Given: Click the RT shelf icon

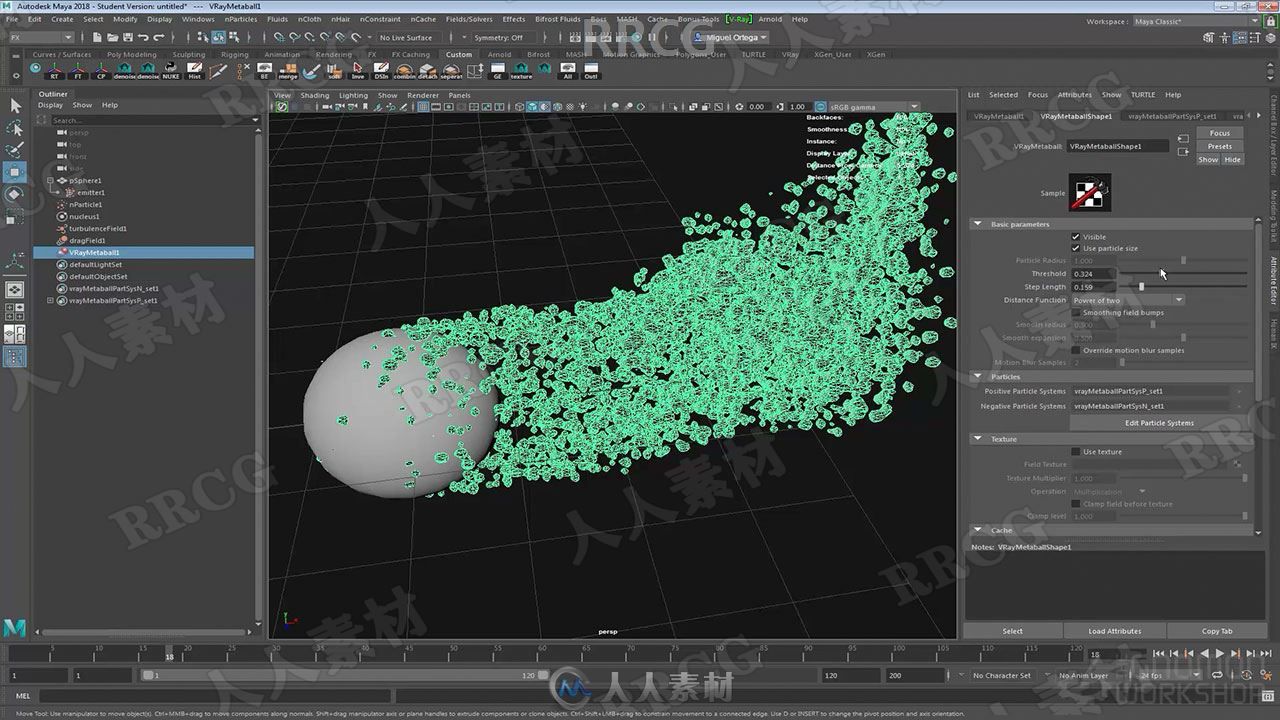Looking at the screenshot, I should 55,71.
